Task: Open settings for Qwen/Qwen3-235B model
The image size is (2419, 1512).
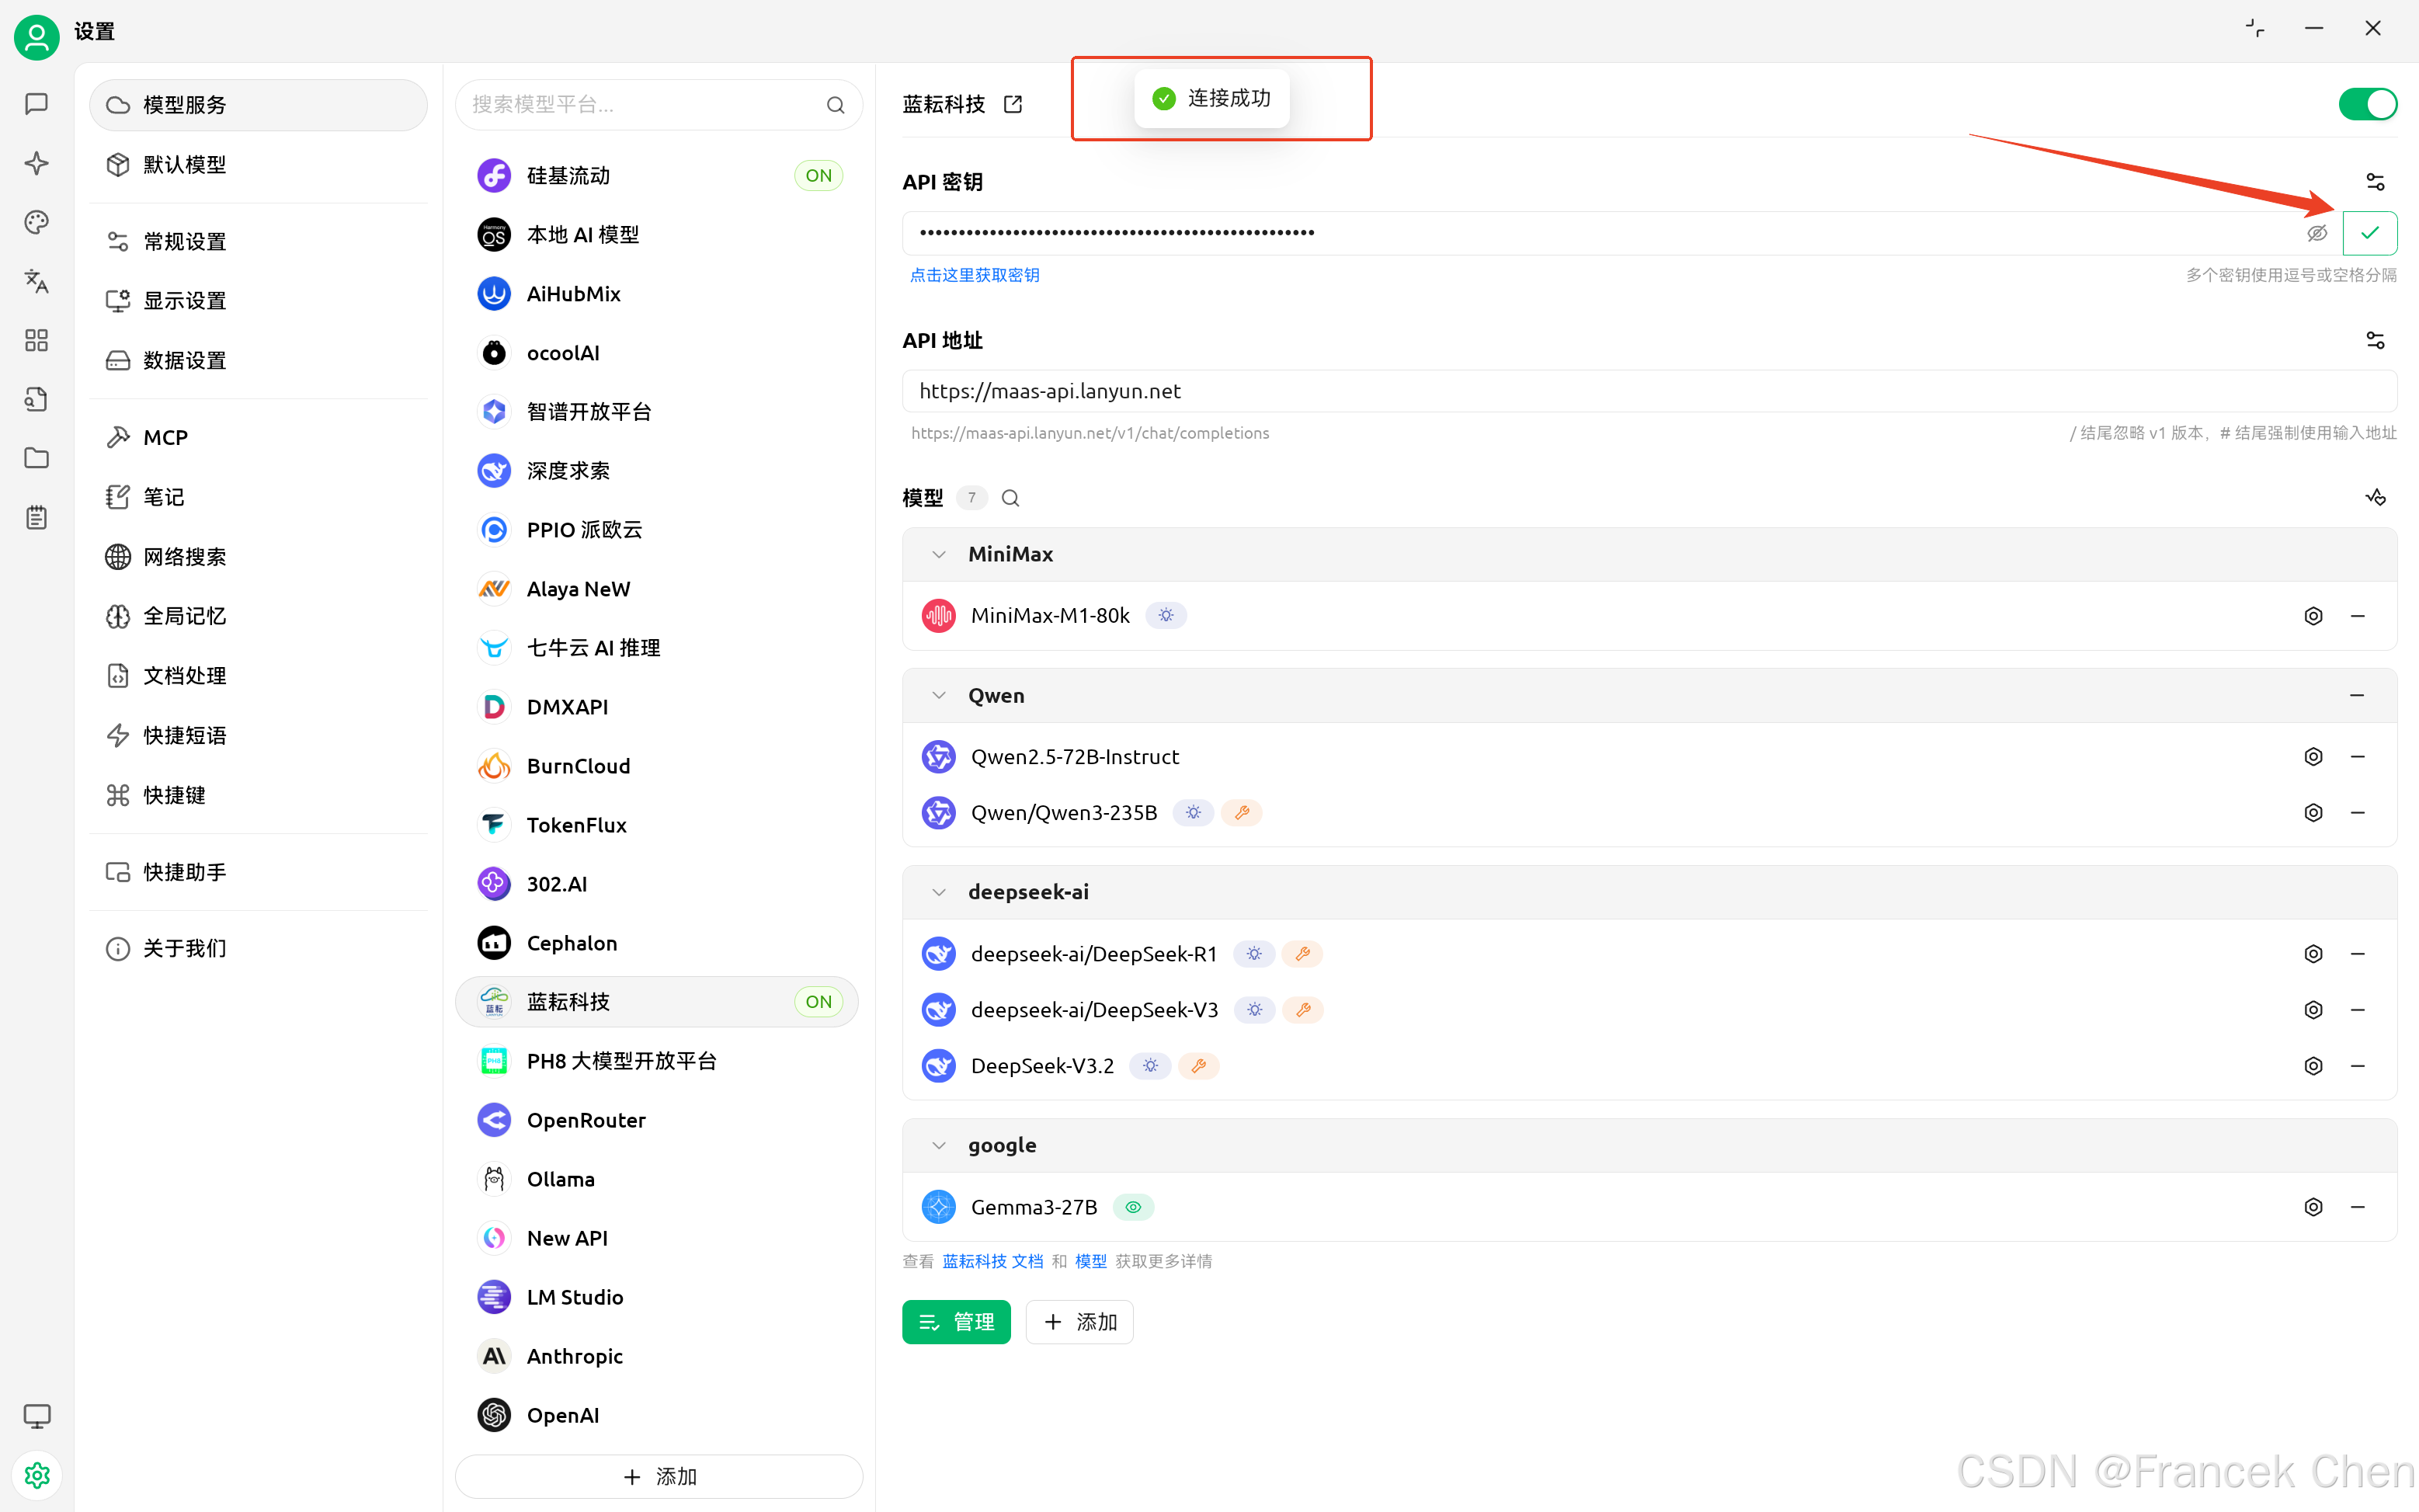Action: [x=2313, y=813]
